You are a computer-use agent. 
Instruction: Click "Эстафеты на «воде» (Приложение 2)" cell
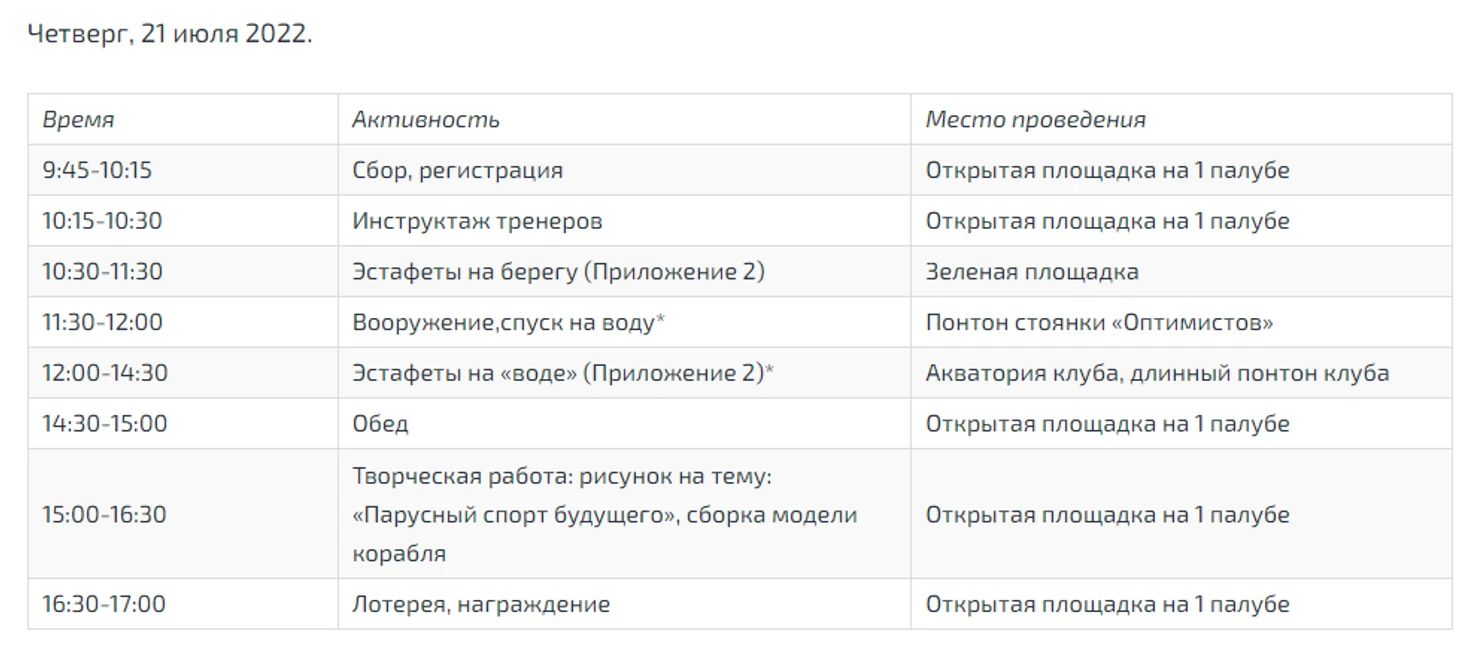point(563,373)
